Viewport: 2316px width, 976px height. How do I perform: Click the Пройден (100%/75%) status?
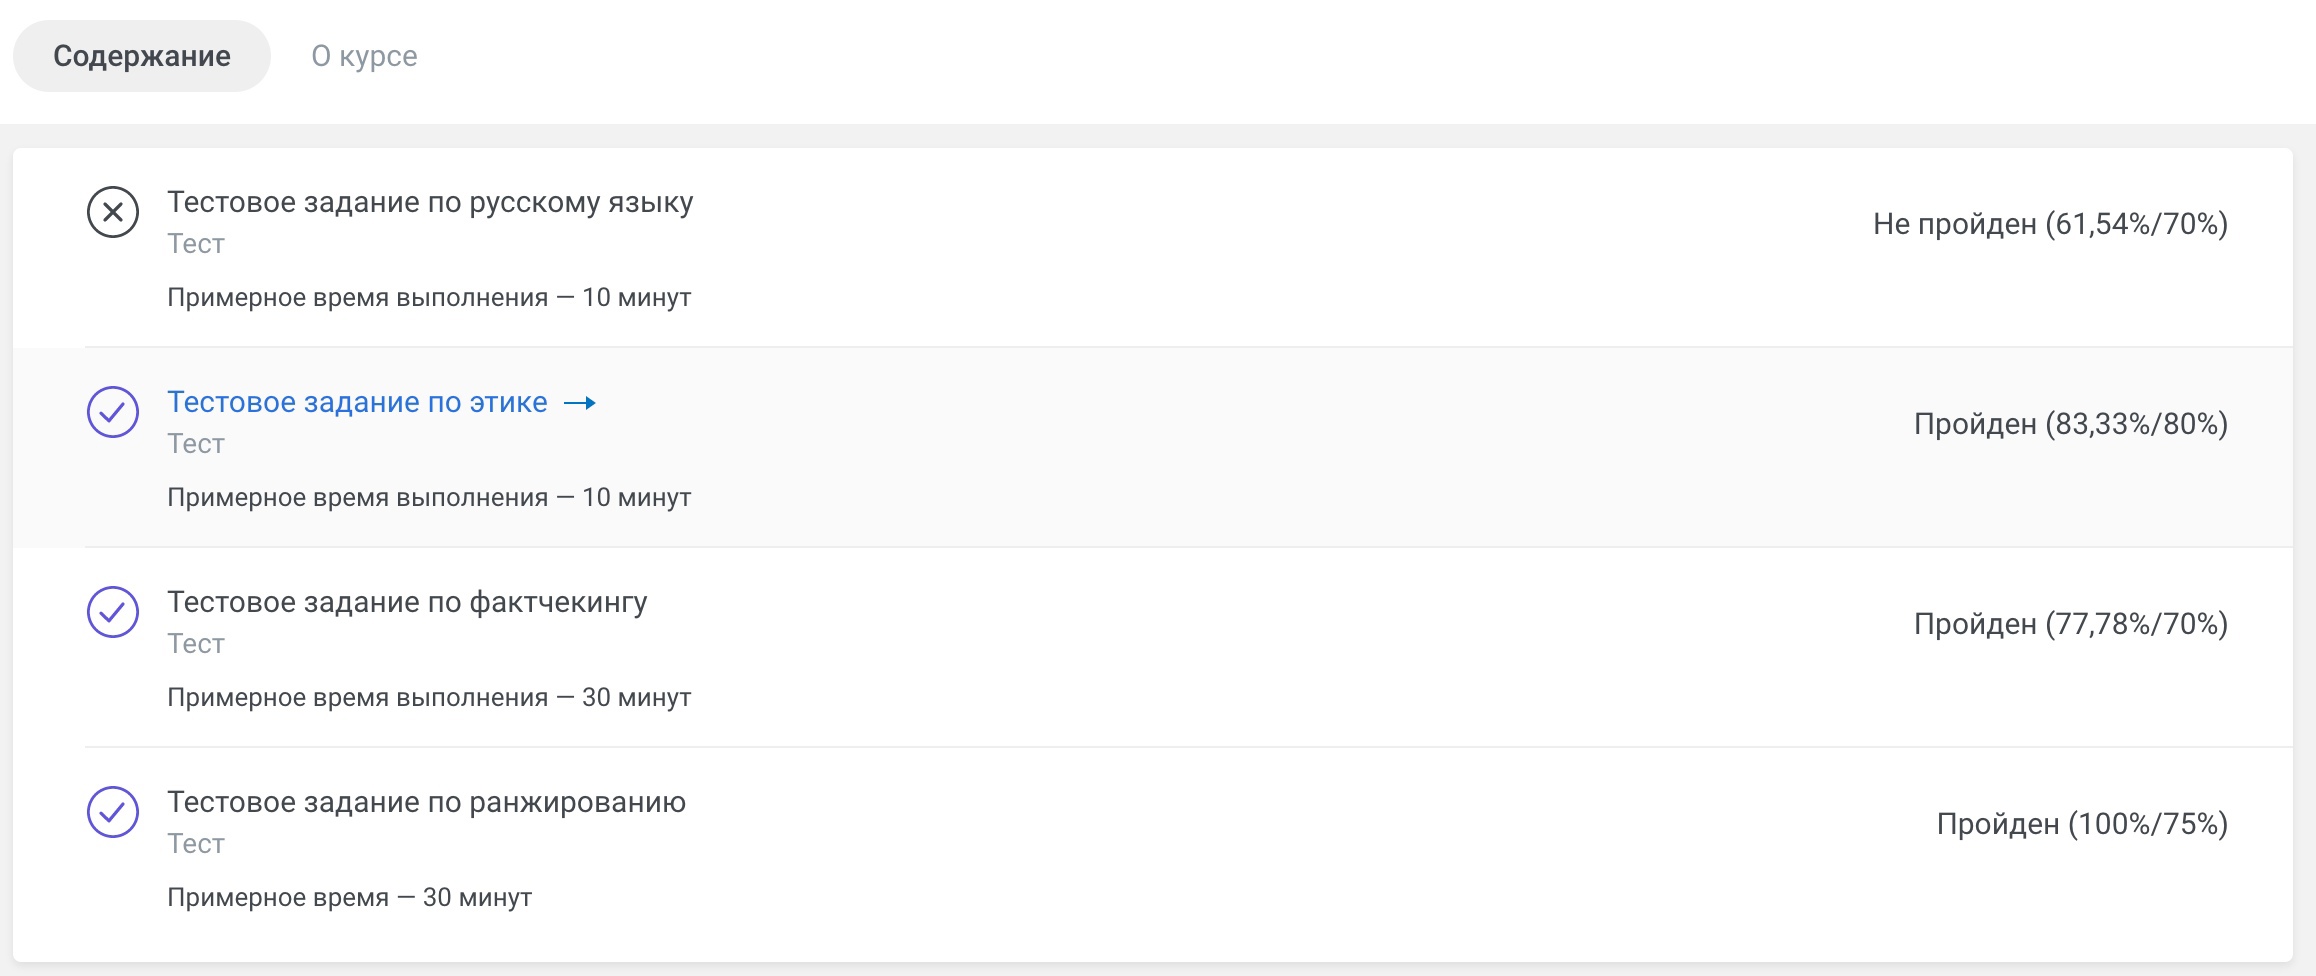[2082, 824]
